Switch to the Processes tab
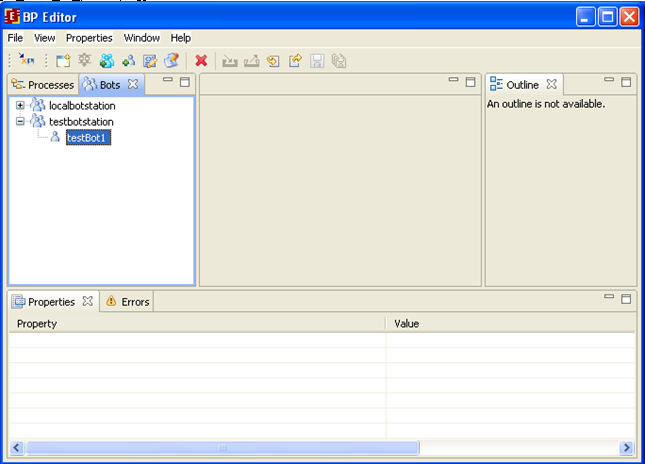The width and height of the screenshot is (645, 464). pos(43,85)
